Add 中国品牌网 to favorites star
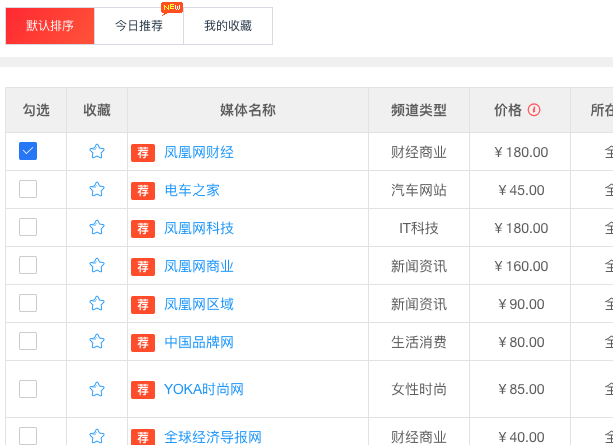 tap(97, 342)
